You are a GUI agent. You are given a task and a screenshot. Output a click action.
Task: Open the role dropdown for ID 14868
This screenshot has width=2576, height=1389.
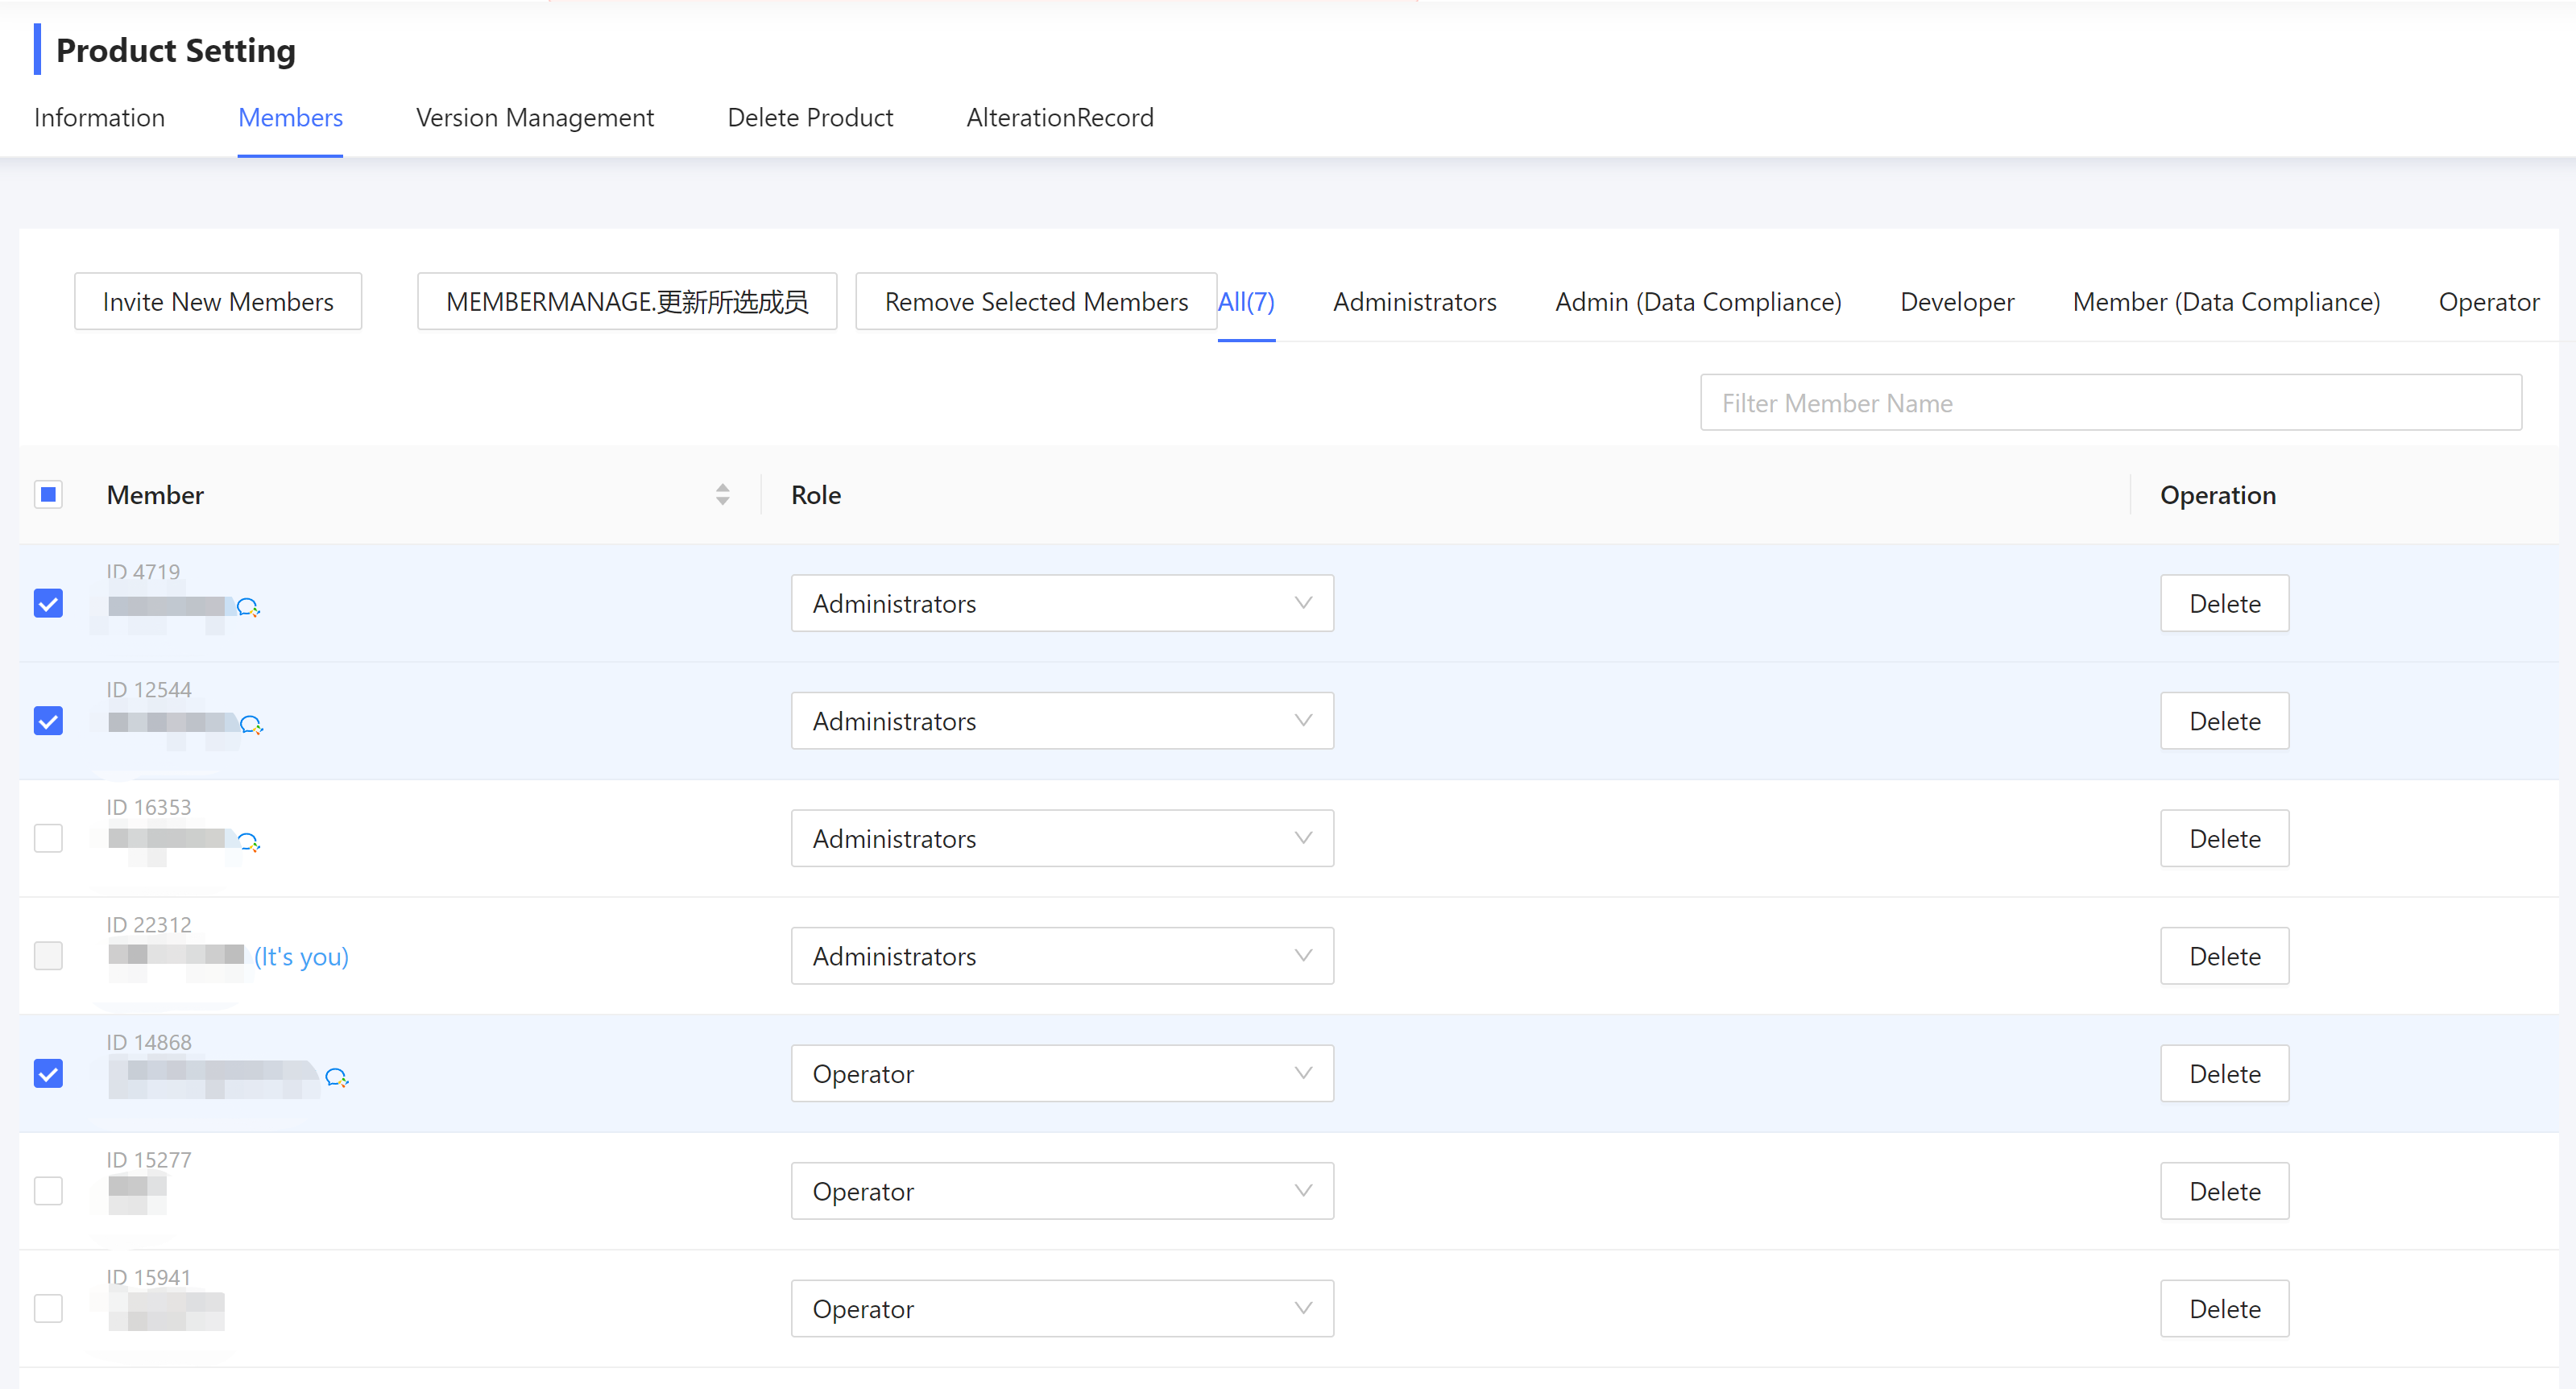pyautogui.click(x=1062, y=1073)
